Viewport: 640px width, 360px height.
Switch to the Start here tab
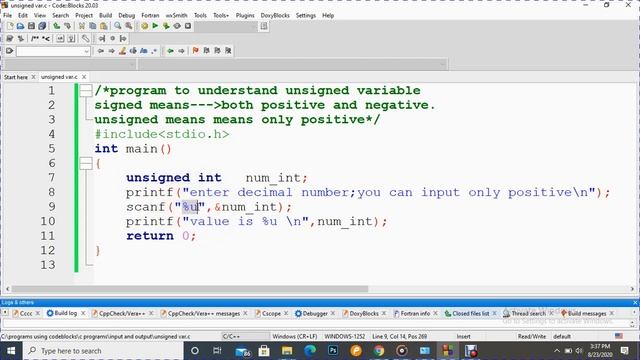pyautogui.click(x=16, y=77)
